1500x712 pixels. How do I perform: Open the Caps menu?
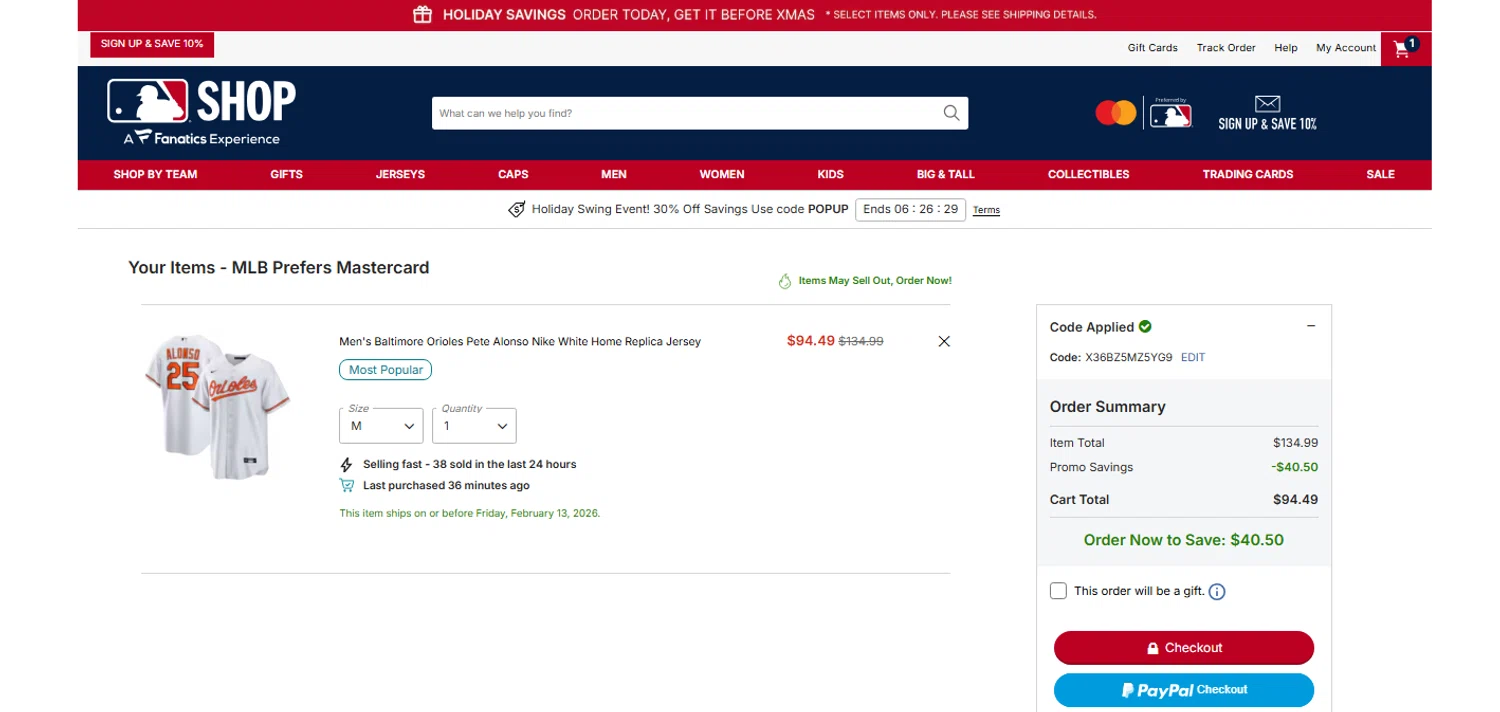[513, 174]
